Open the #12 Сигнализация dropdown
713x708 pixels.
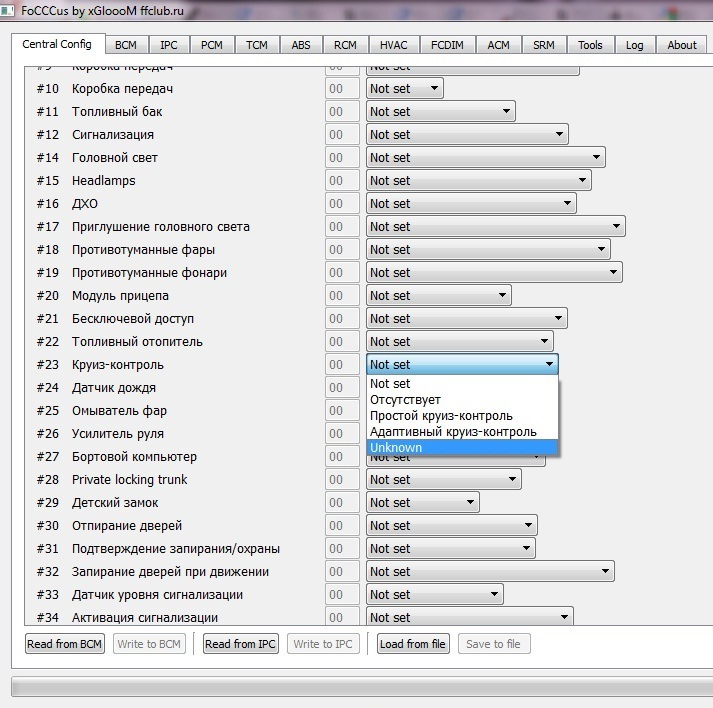click(x=467, y=135)
